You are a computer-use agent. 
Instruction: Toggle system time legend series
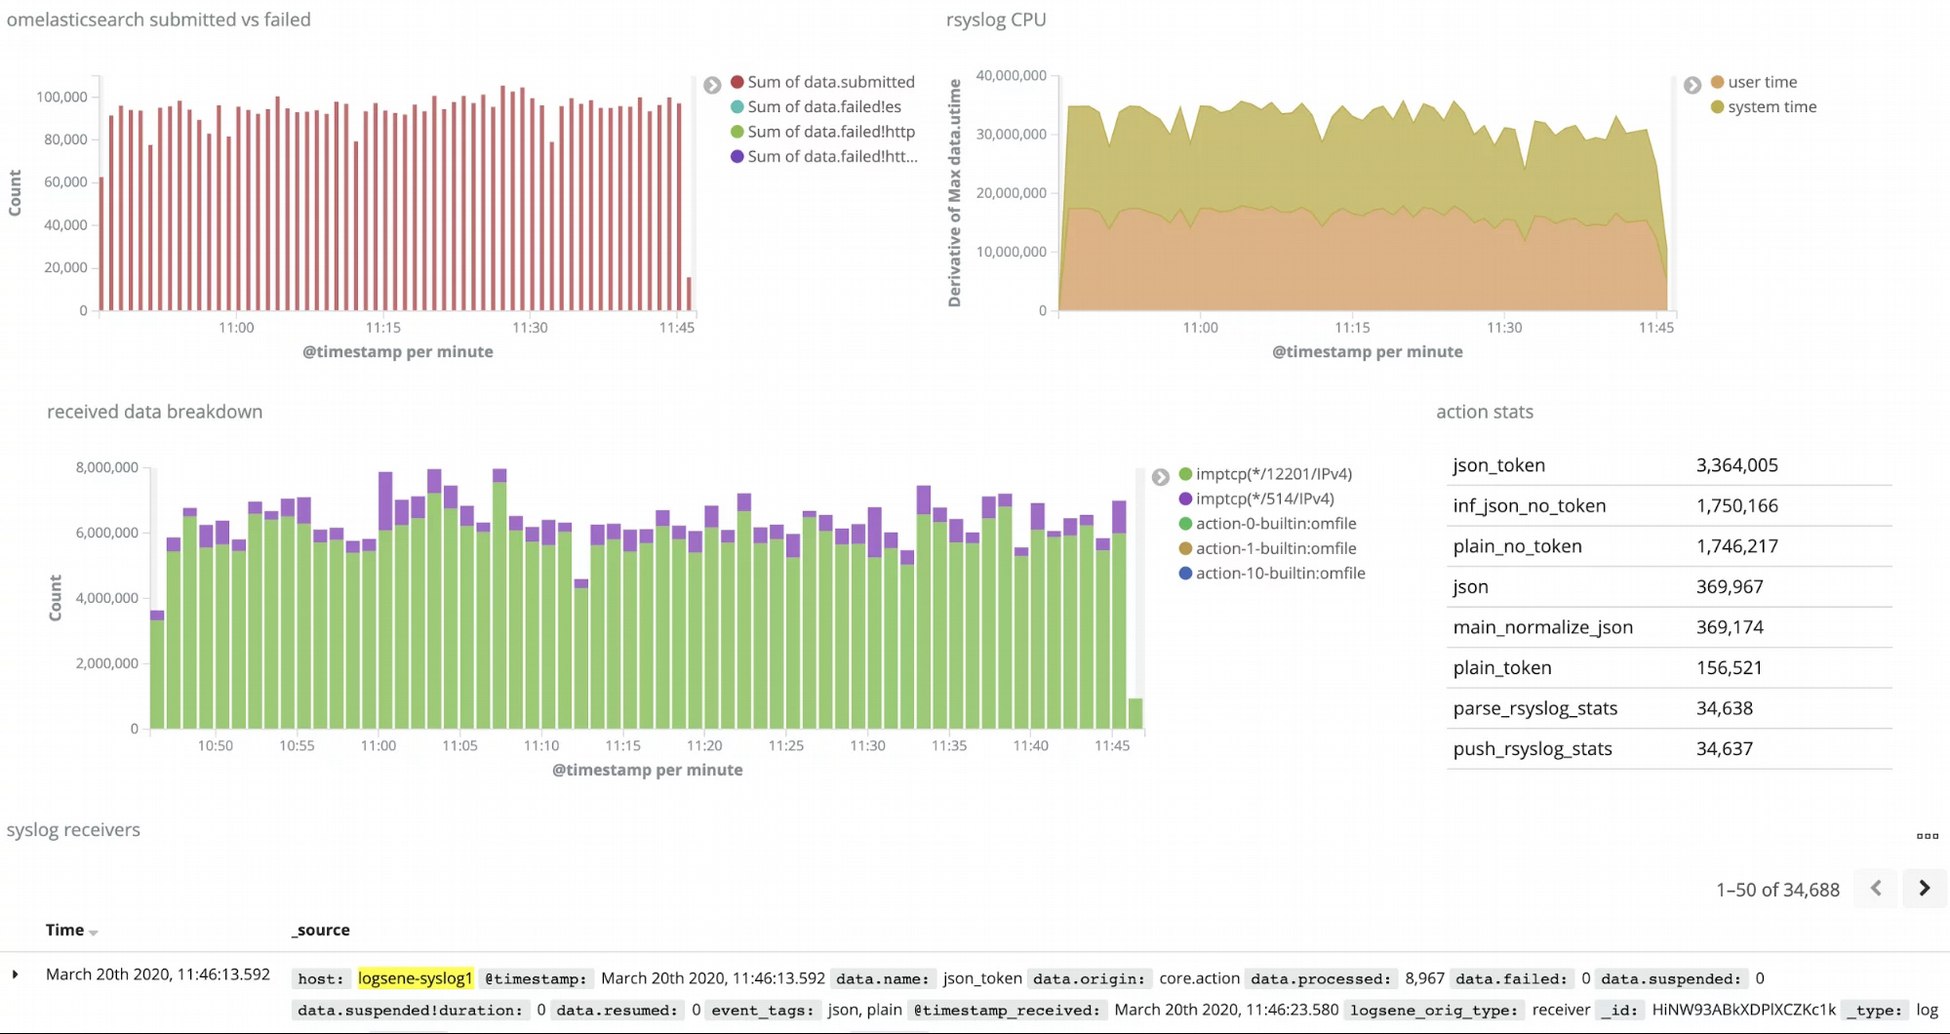[1764, 107]
